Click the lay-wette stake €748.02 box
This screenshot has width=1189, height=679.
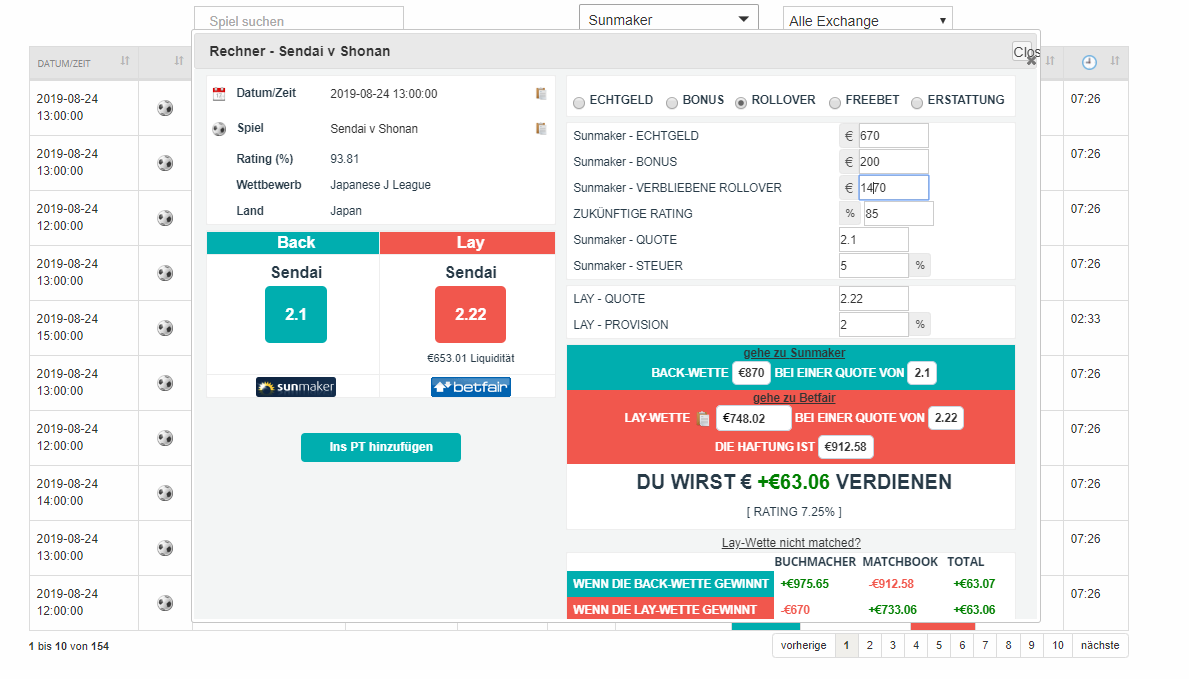pyautogui.click(x=753, y=418)
